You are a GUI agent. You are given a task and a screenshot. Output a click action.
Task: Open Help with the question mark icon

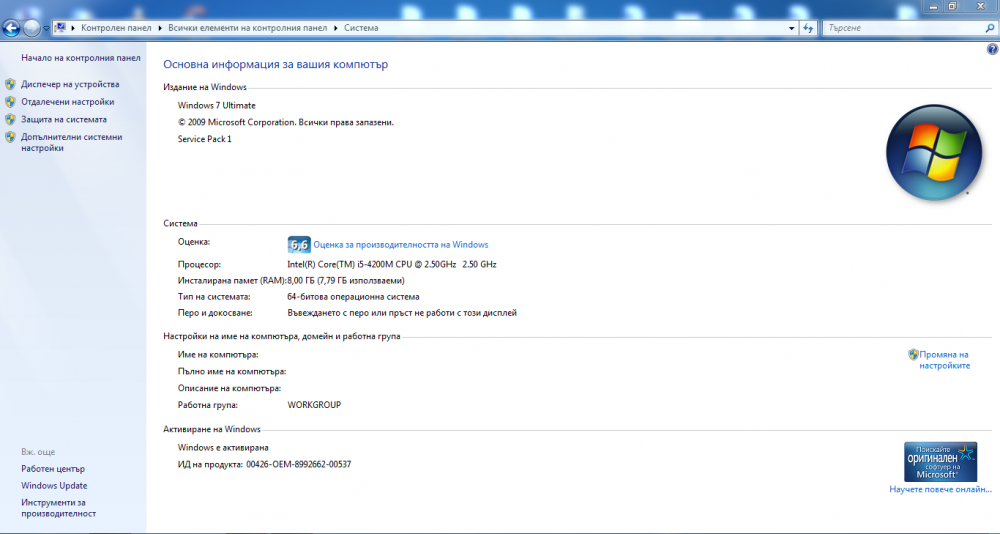pyautogui.click(x=992, y=49)
